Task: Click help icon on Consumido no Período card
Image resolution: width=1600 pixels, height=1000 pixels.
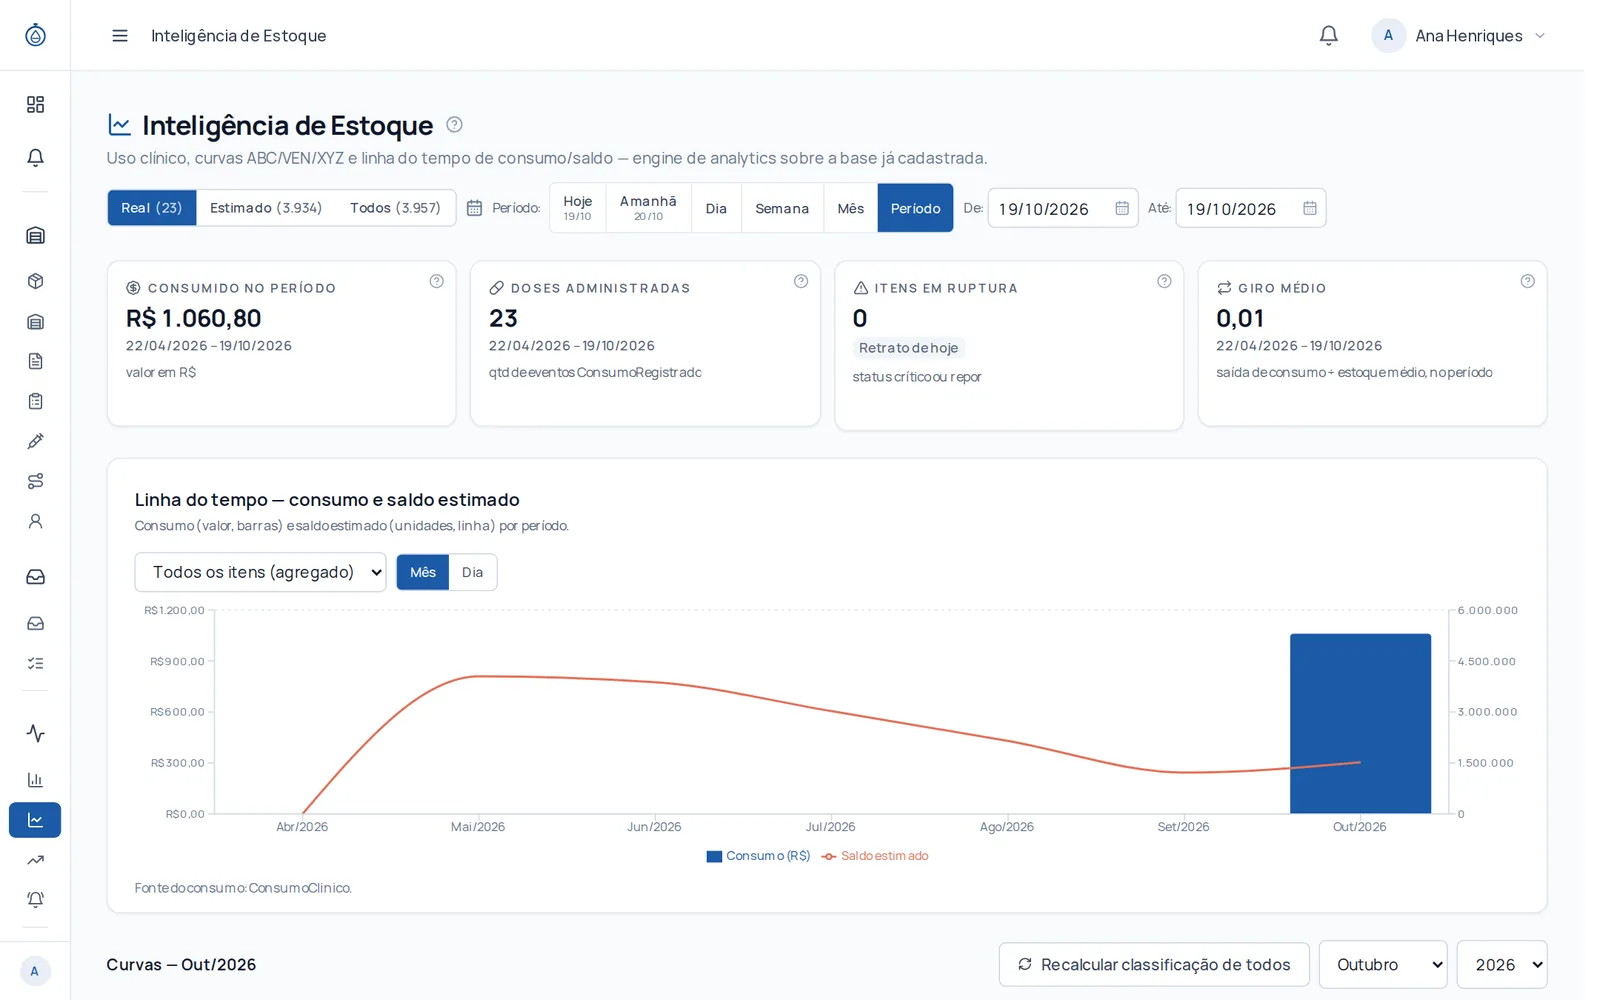Action: [x=436, y=281]
